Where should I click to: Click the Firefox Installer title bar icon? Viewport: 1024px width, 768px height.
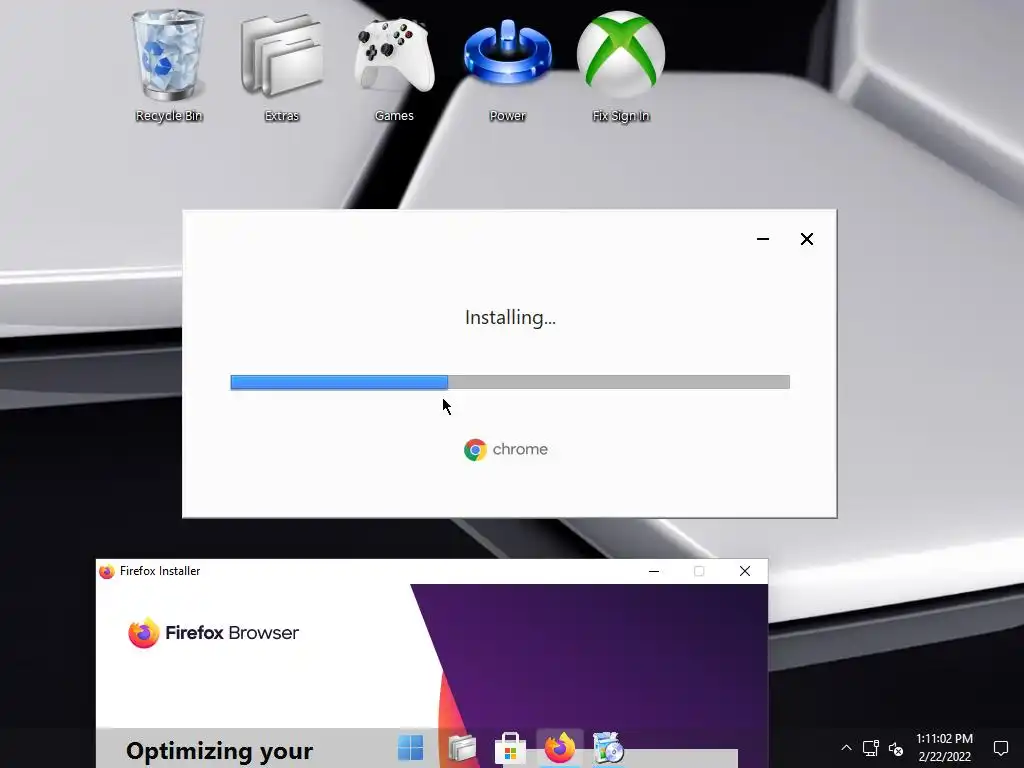106,571
